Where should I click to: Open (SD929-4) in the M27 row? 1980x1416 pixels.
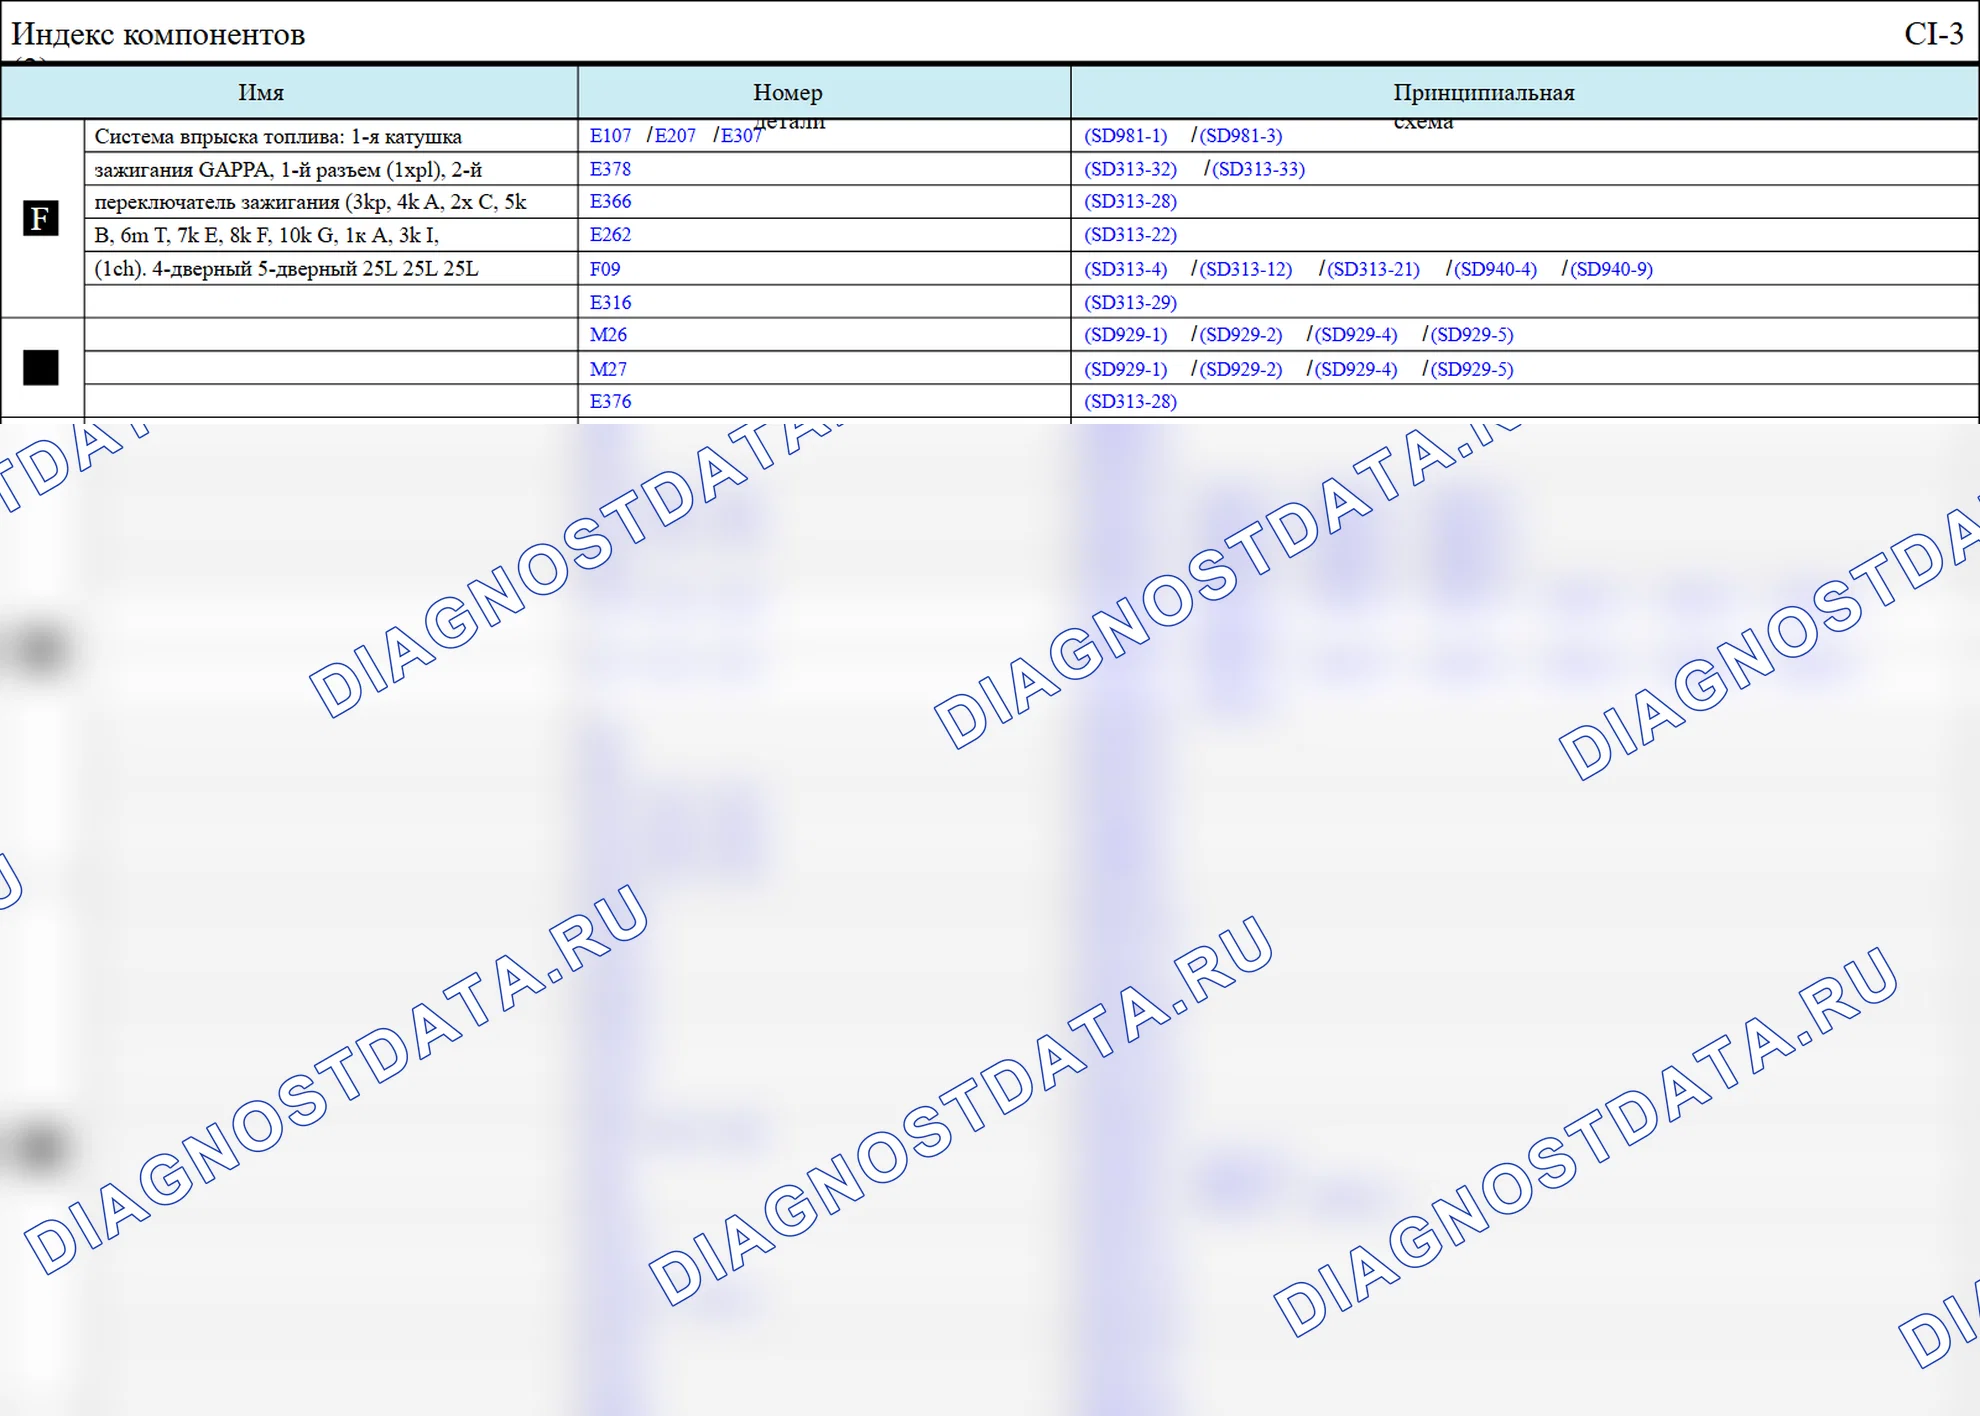[x=1356, y=369]
